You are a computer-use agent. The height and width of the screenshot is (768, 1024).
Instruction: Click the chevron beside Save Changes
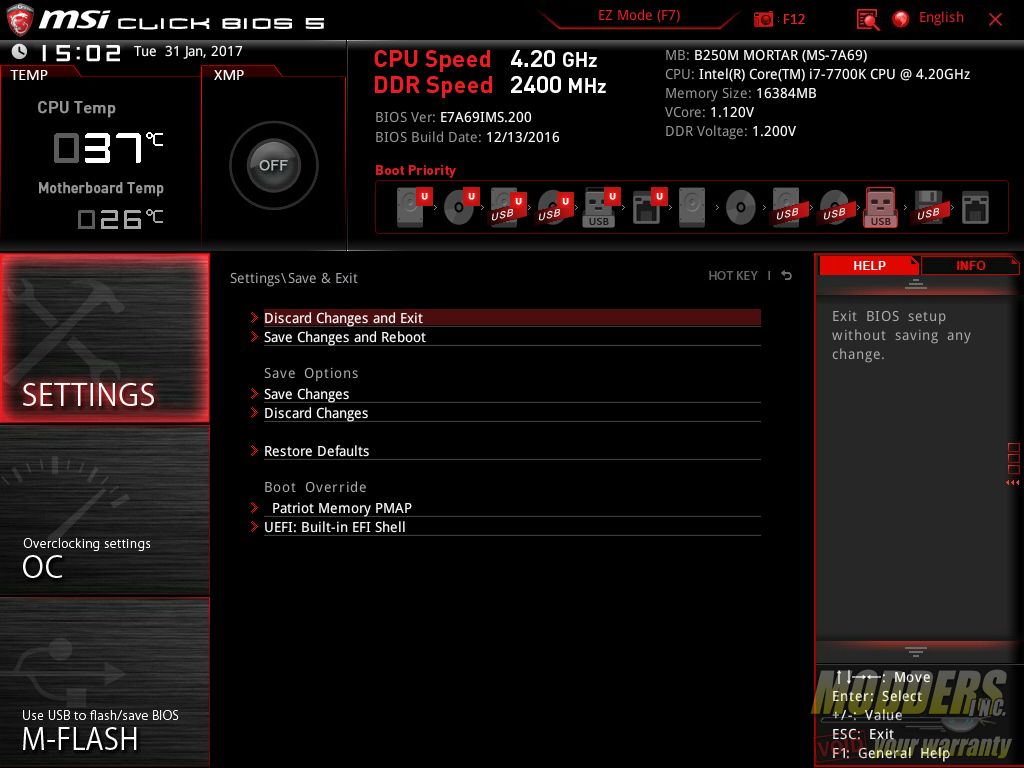254,393
